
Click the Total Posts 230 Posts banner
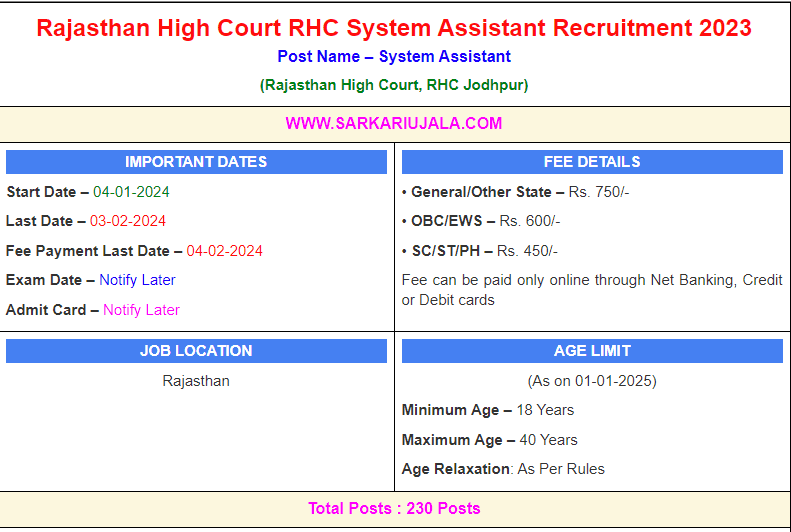tap(394, 509)
